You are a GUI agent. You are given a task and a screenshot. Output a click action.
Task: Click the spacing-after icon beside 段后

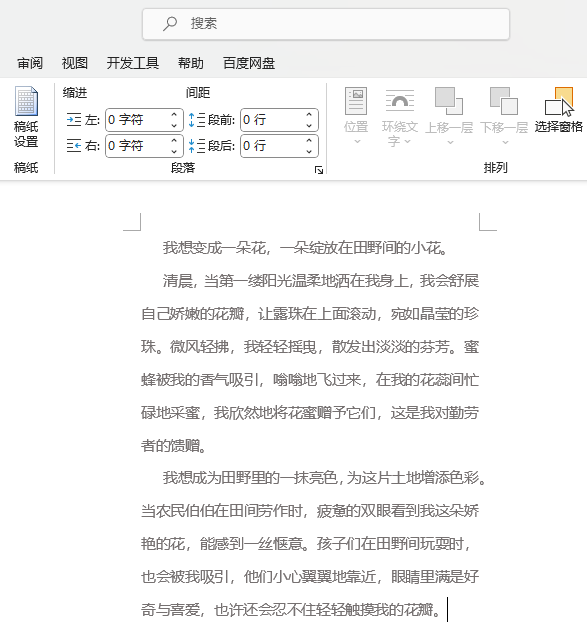pyautogui.click(x=196, y=146)
